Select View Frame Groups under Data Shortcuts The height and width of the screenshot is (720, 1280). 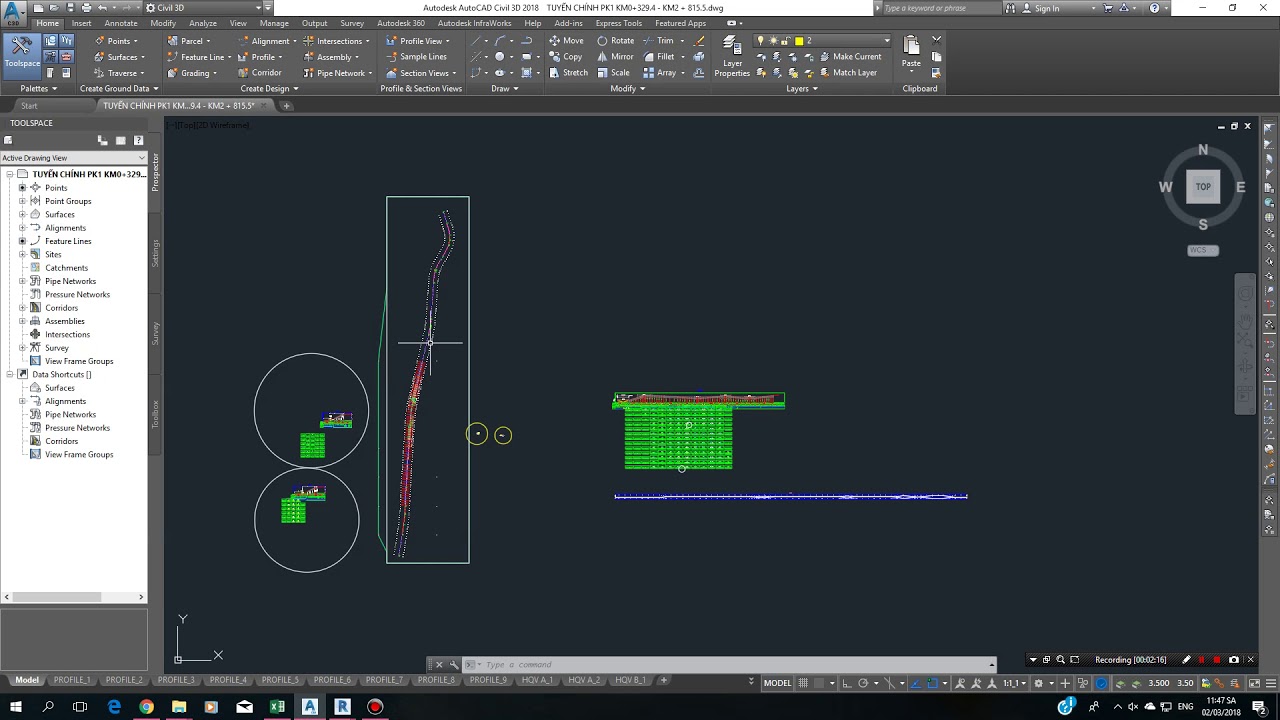coord(79,454)
